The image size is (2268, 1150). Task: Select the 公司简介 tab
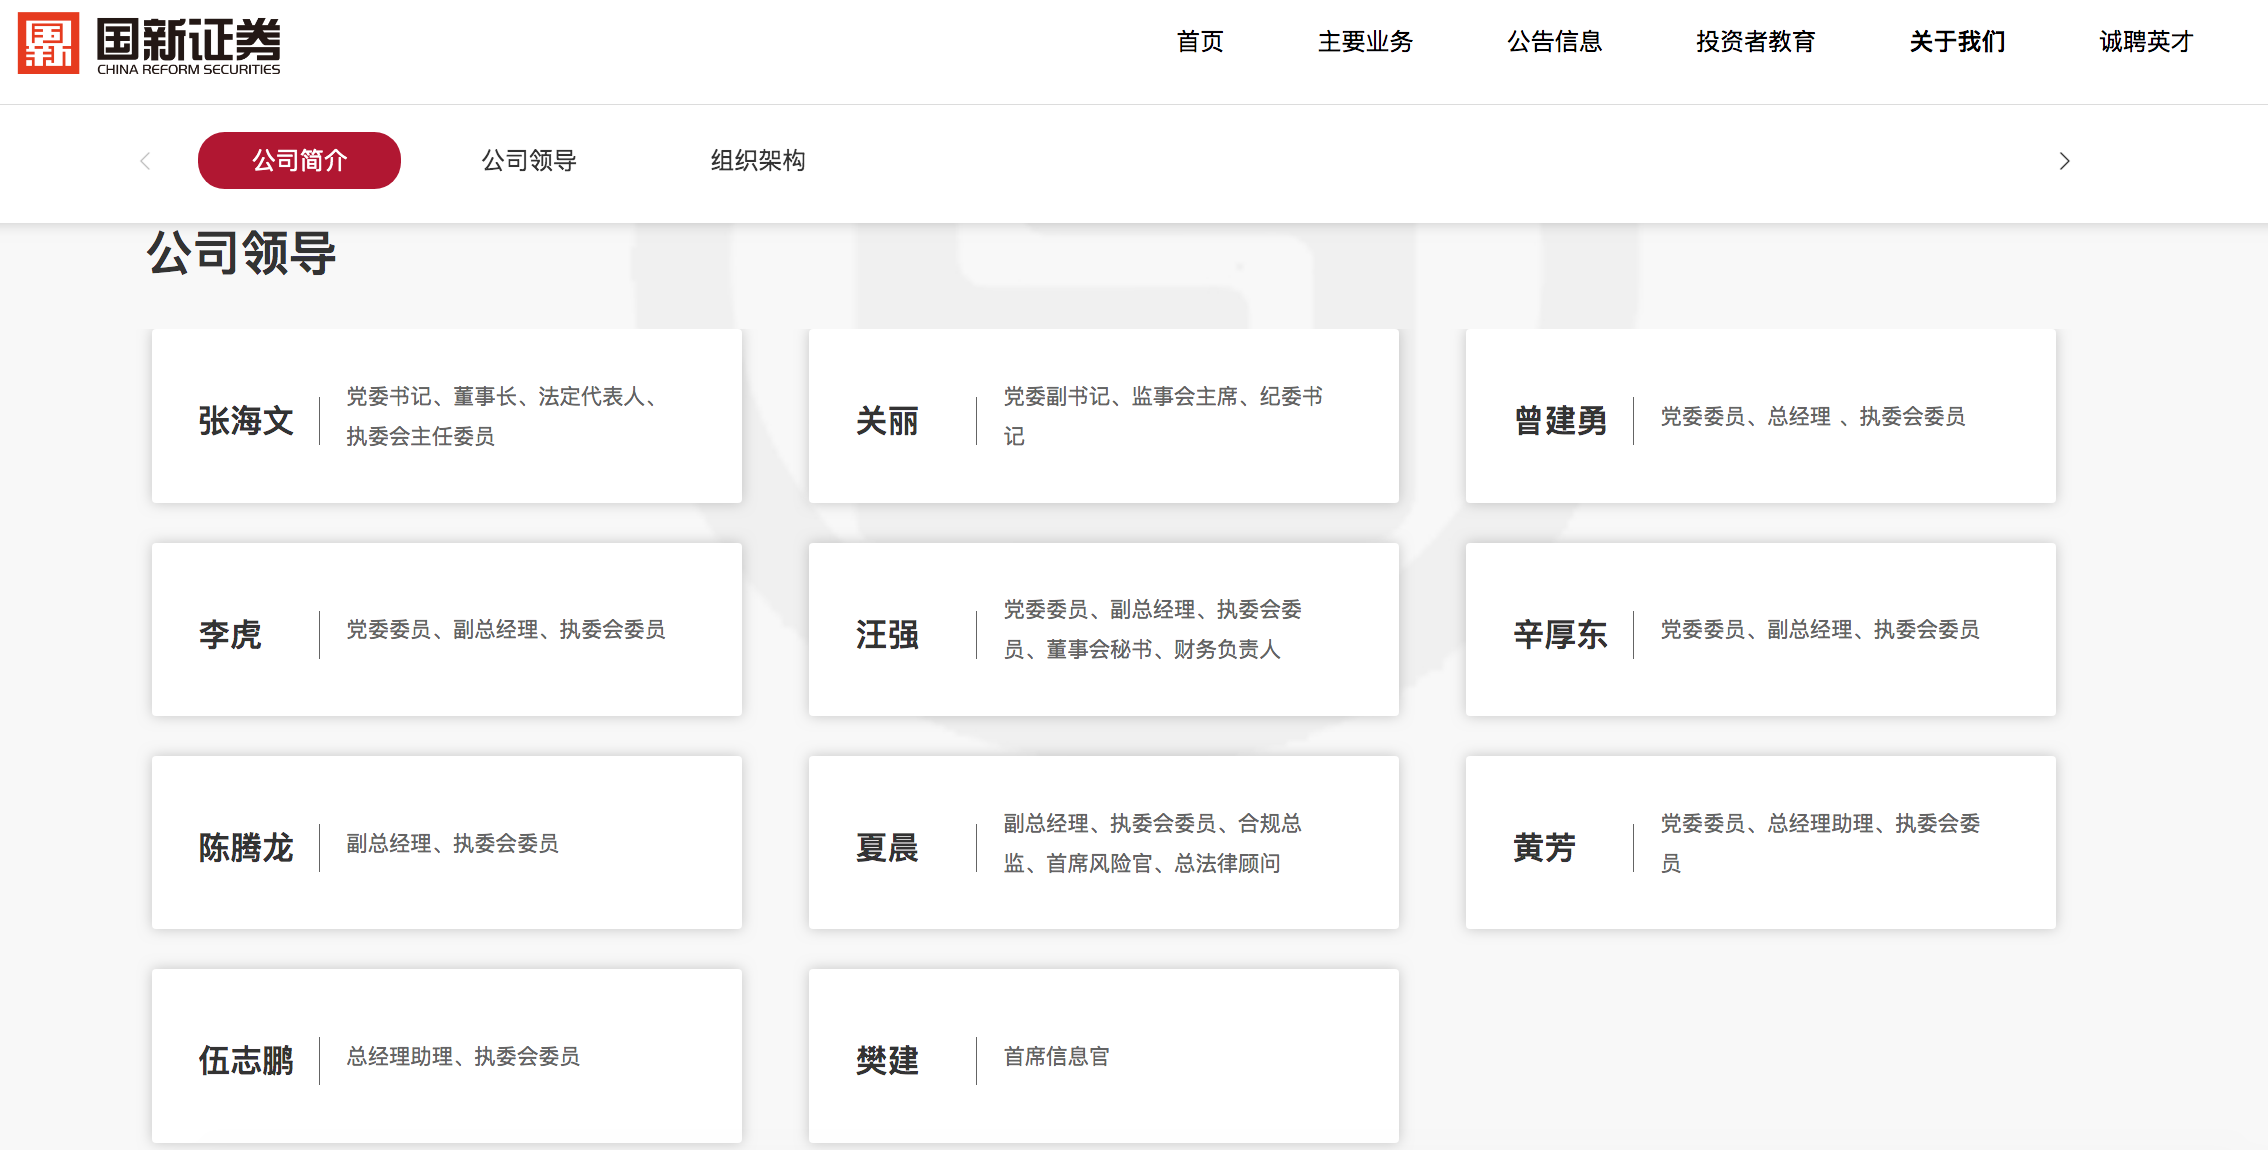(x=299, y=161)
